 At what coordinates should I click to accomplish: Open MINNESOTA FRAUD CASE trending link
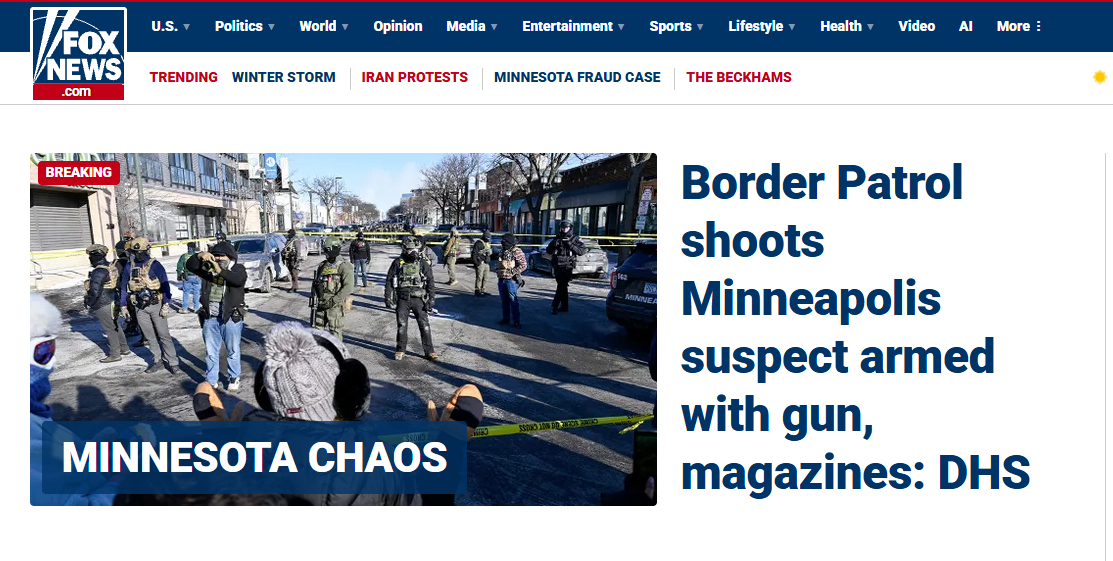pos(577,77)
